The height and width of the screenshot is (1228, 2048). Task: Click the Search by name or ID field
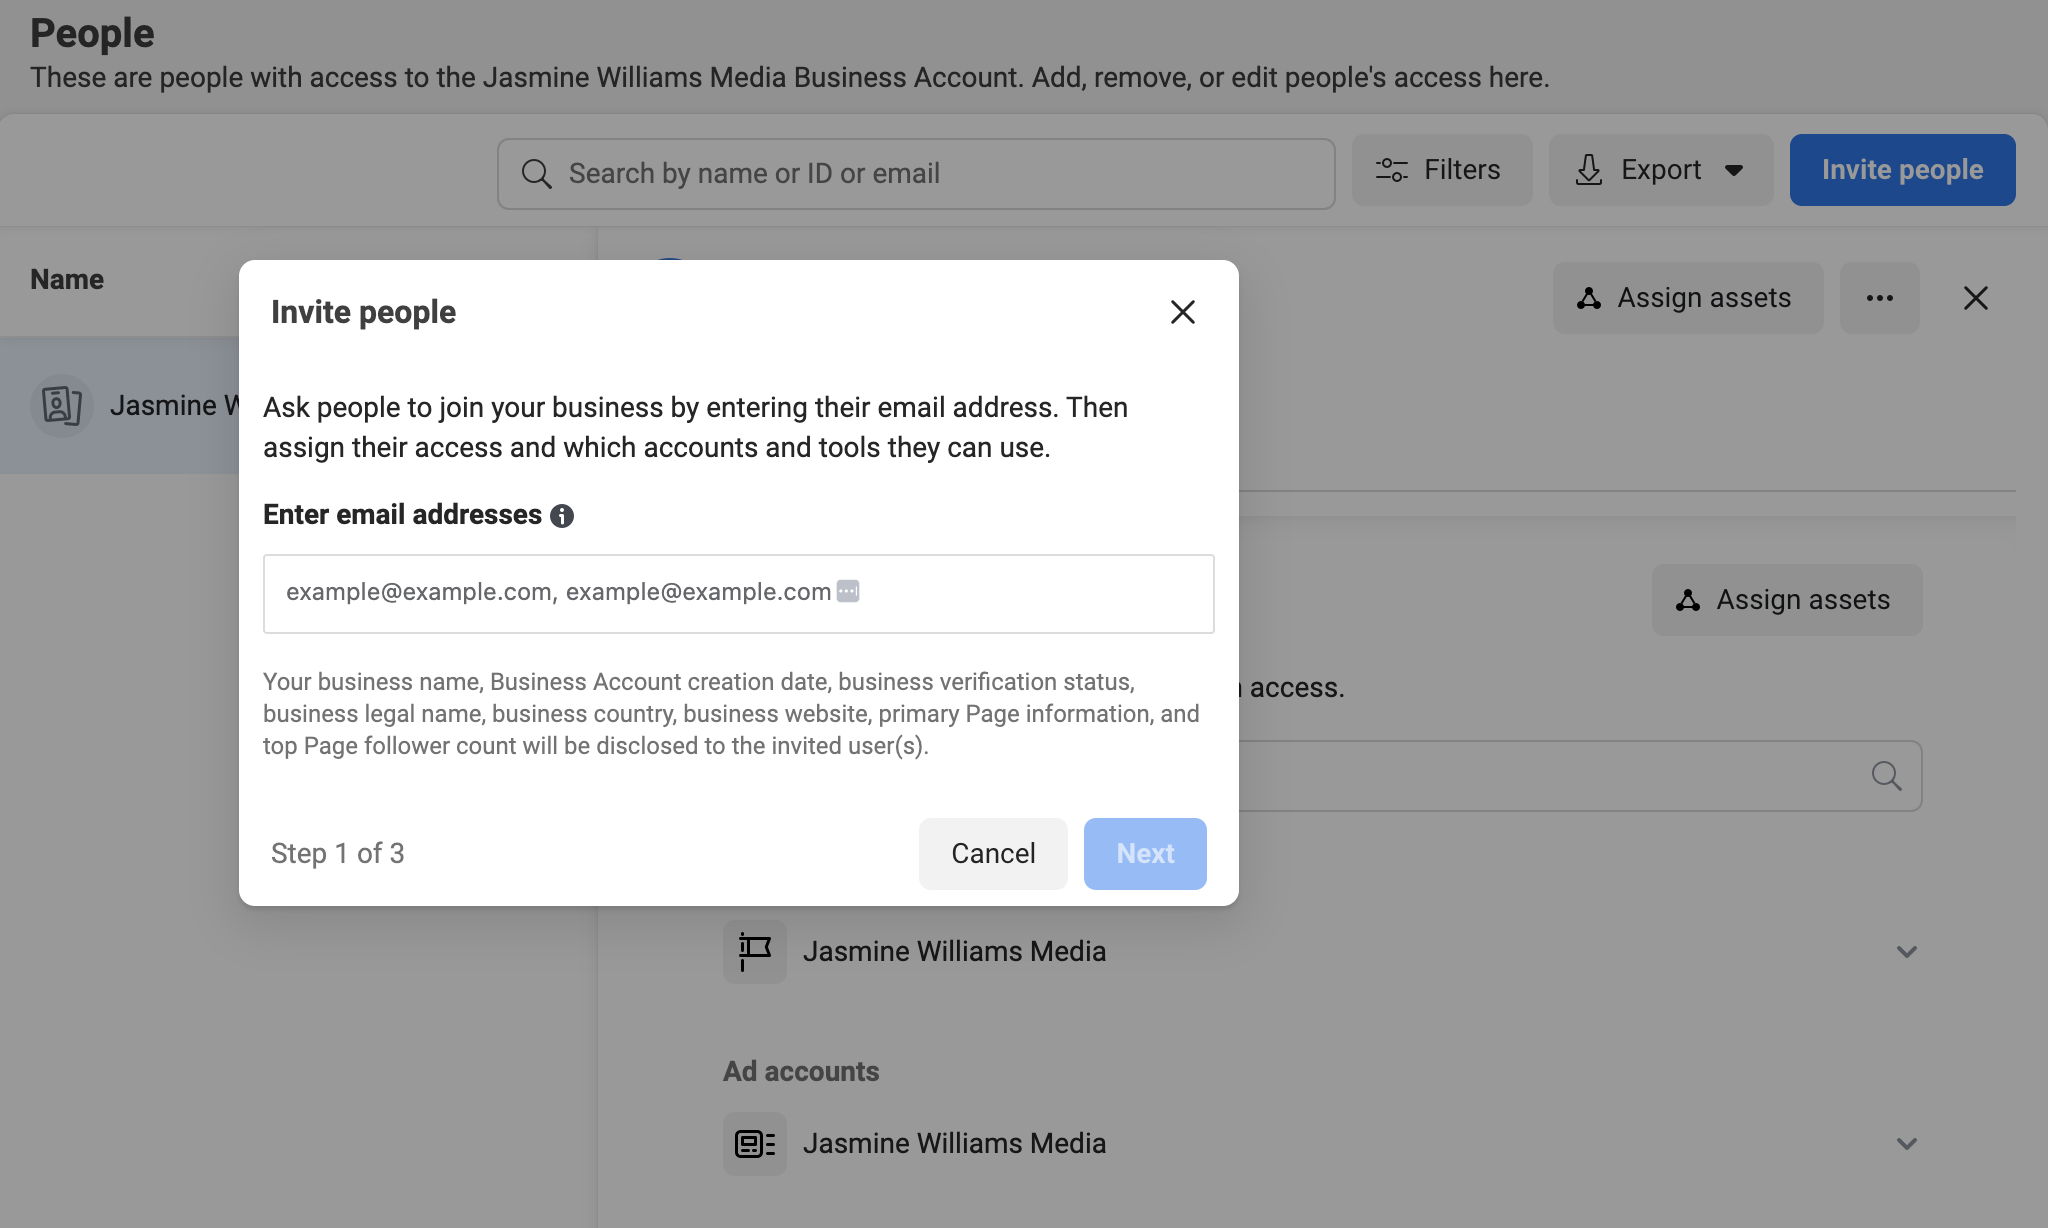point(915,171)
